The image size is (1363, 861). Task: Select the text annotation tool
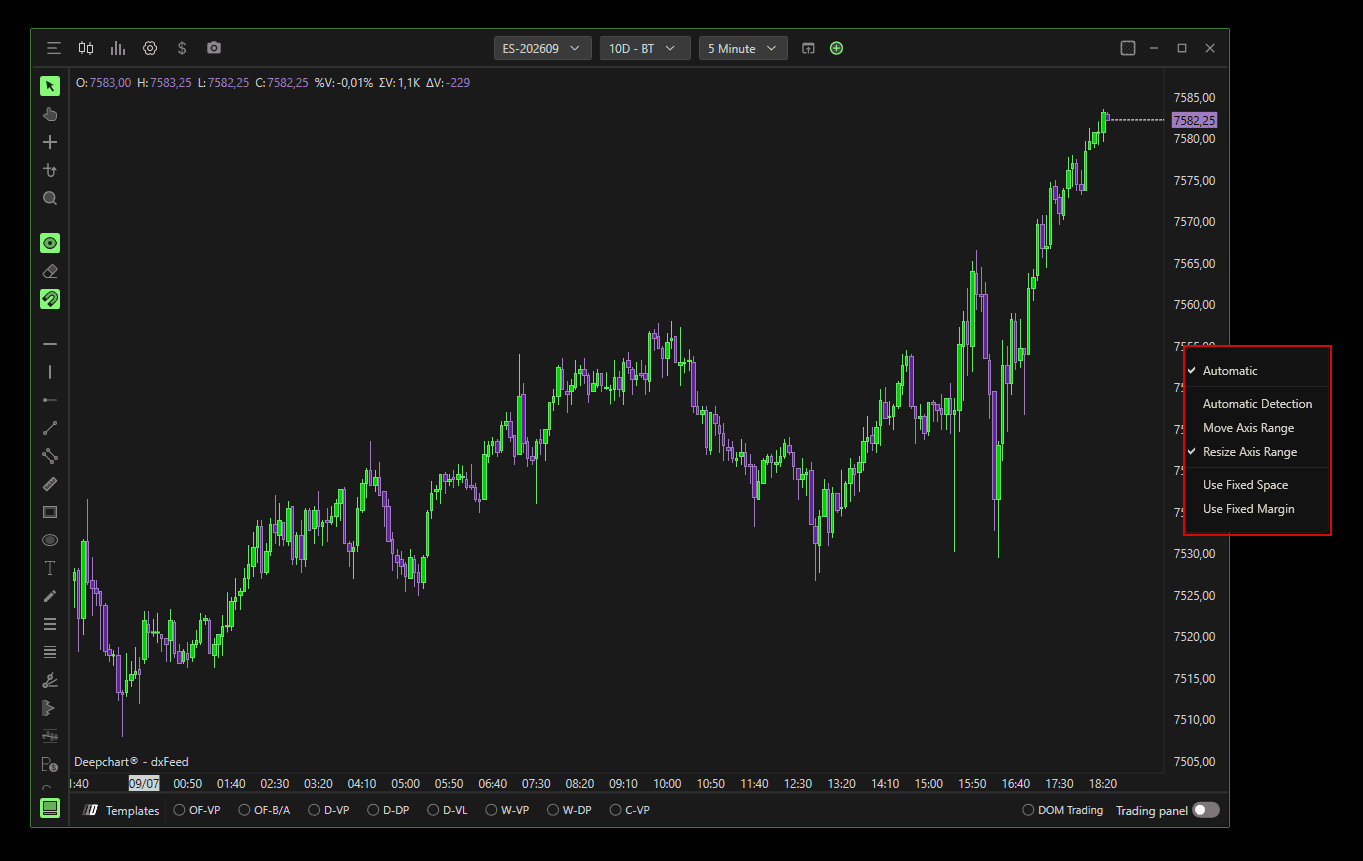(50, 568)
